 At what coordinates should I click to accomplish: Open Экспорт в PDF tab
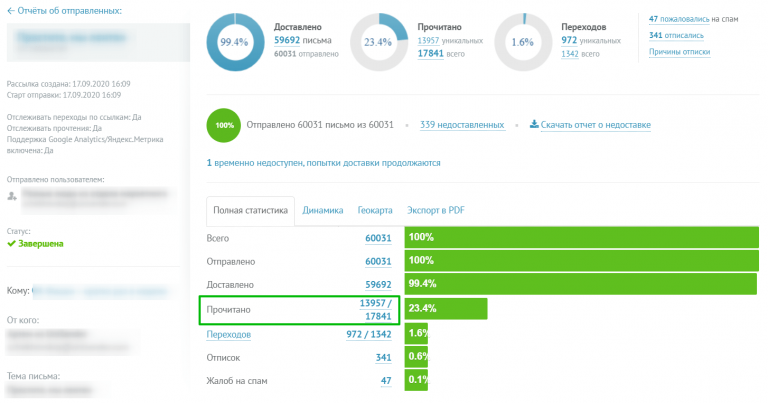pos(435,211)
